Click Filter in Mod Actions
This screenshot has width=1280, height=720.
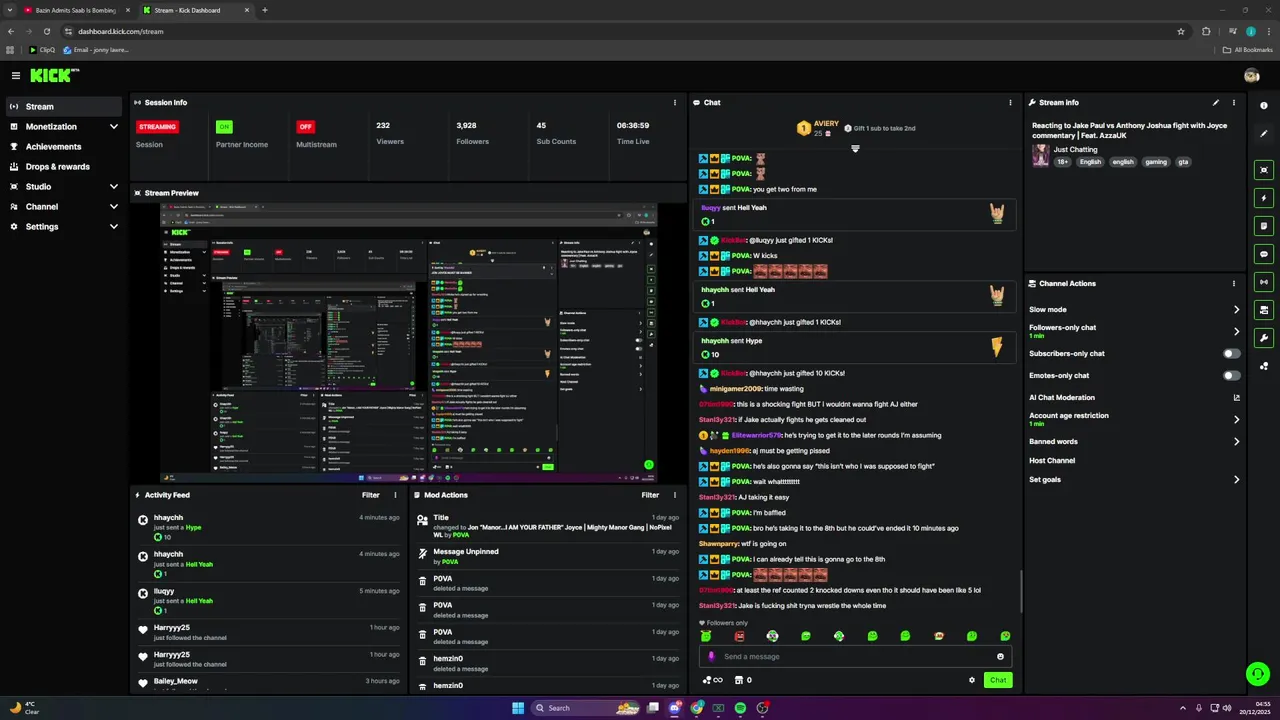(651, 495)
